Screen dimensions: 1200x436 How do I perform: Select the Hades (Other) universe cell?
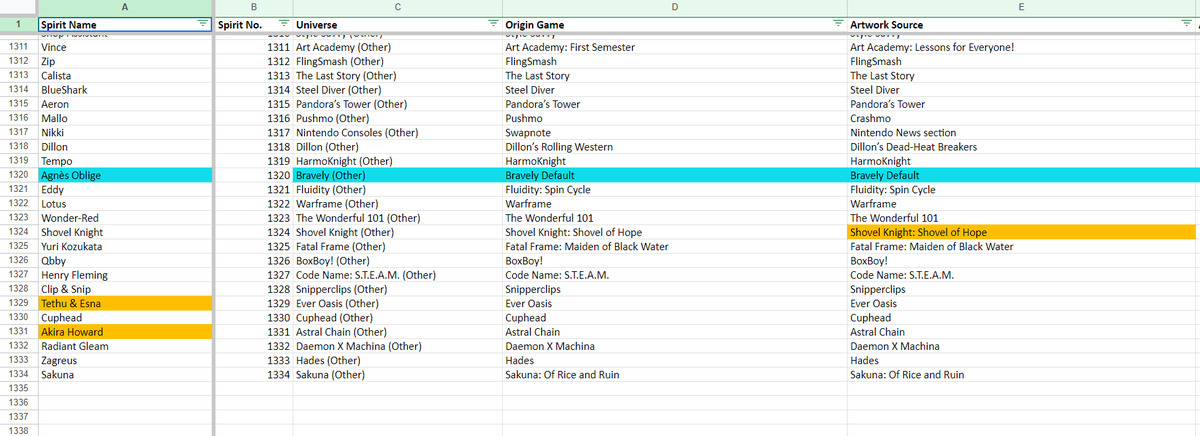click(x=398, y=360)
